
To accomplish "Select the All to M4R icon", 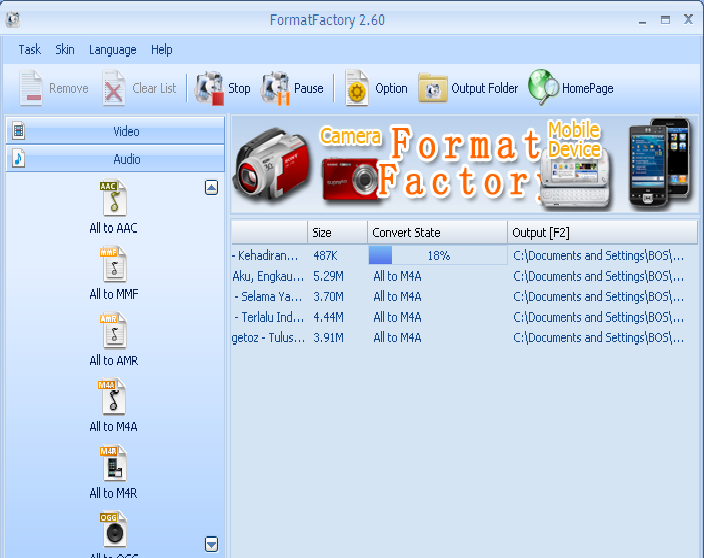I will click(x=114, y=463).
